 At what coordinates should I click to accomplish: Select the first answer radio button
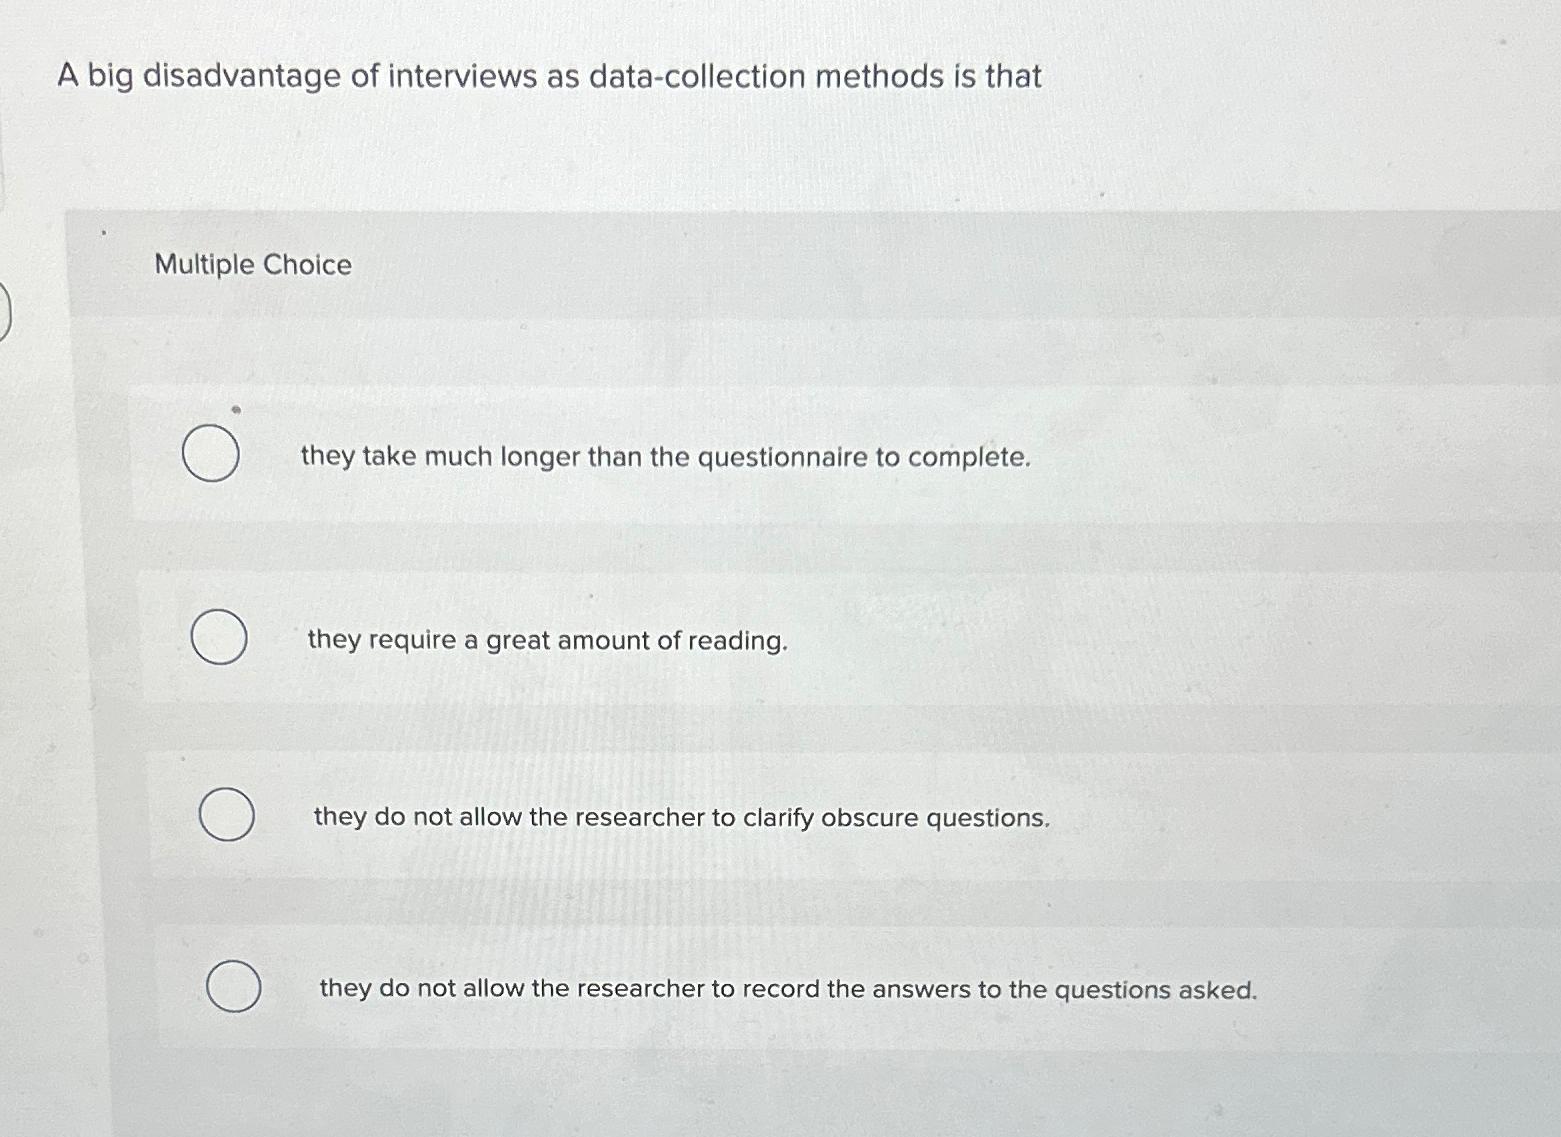point(212,454)
